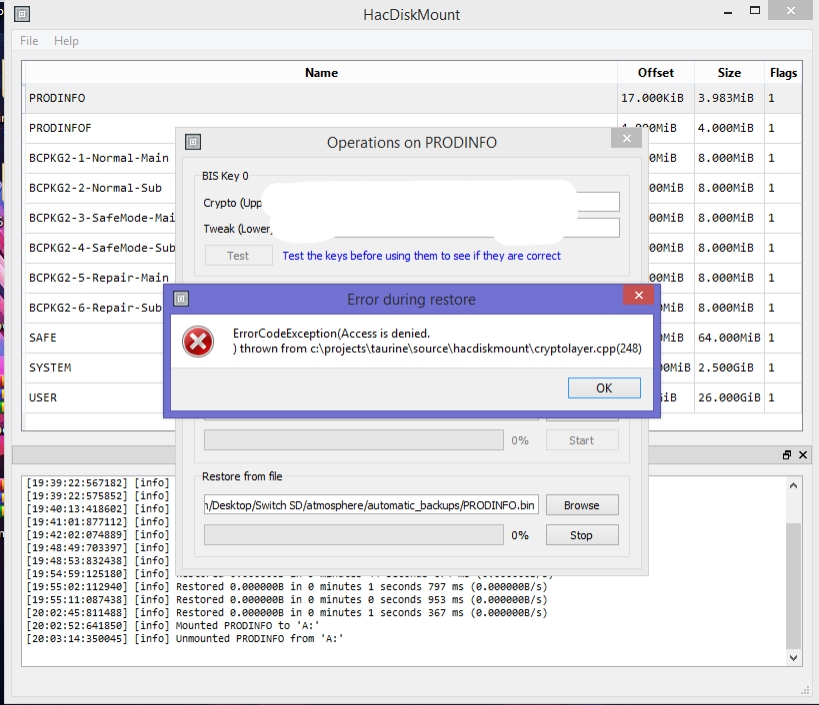The width and height of the screenshot is (819, 705).
Task: Click the Operations on PRODINFO dialog icon
Action: [193, 142]
